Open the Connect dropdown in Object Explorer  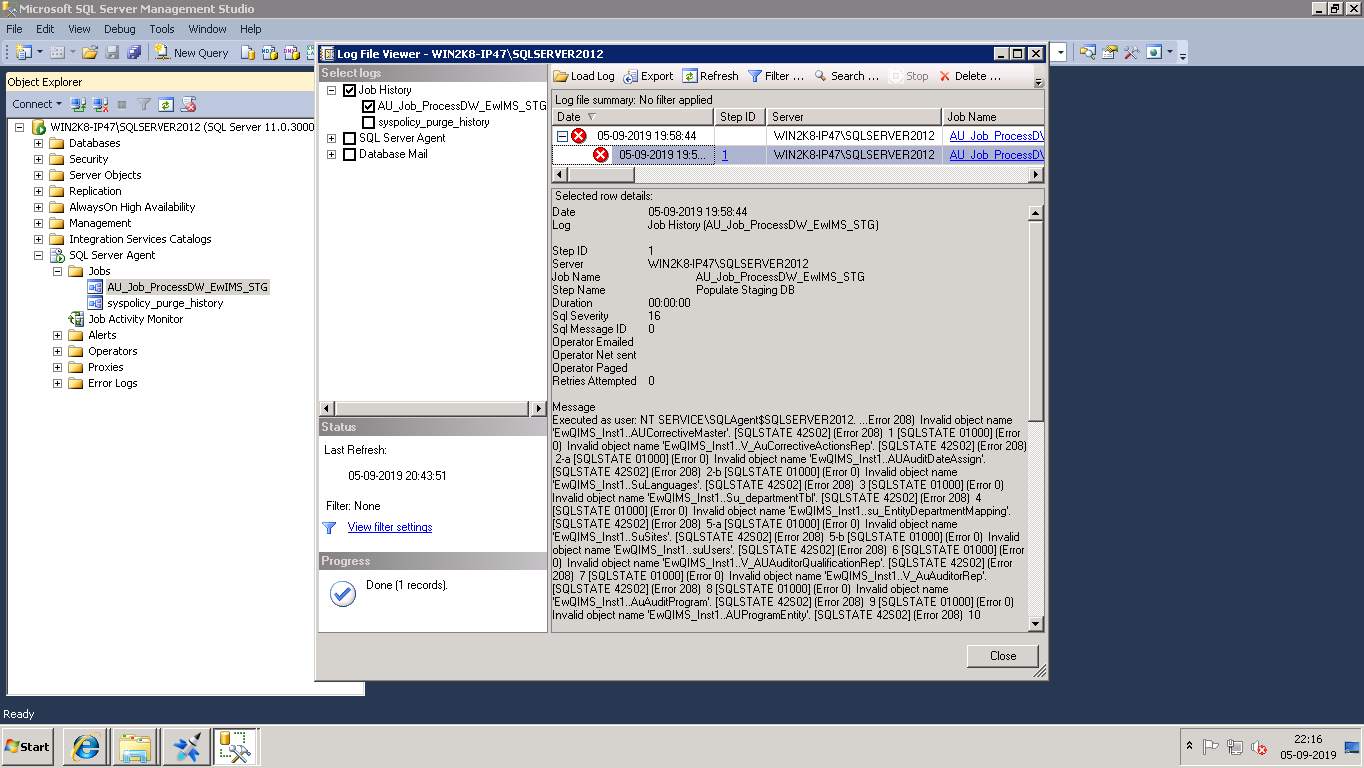click(x=36, y=104)
